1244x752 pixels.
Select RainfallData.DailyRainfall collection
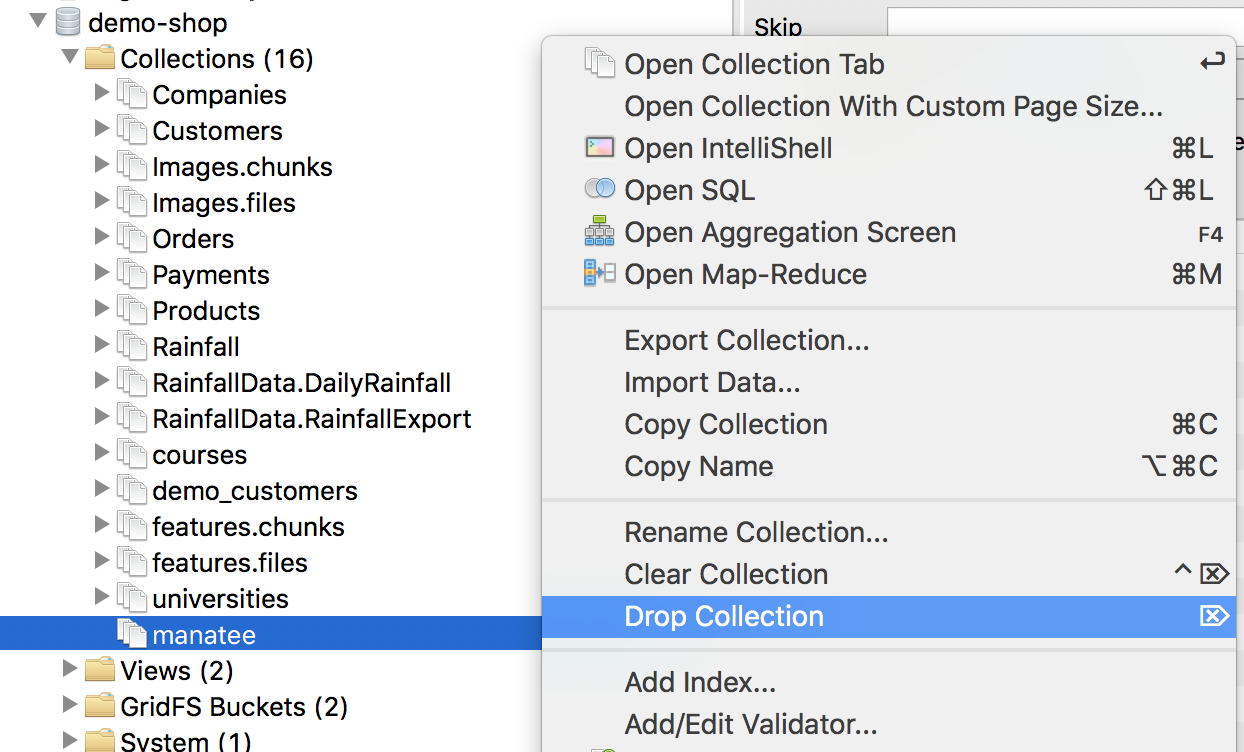(x=301, y=383)
